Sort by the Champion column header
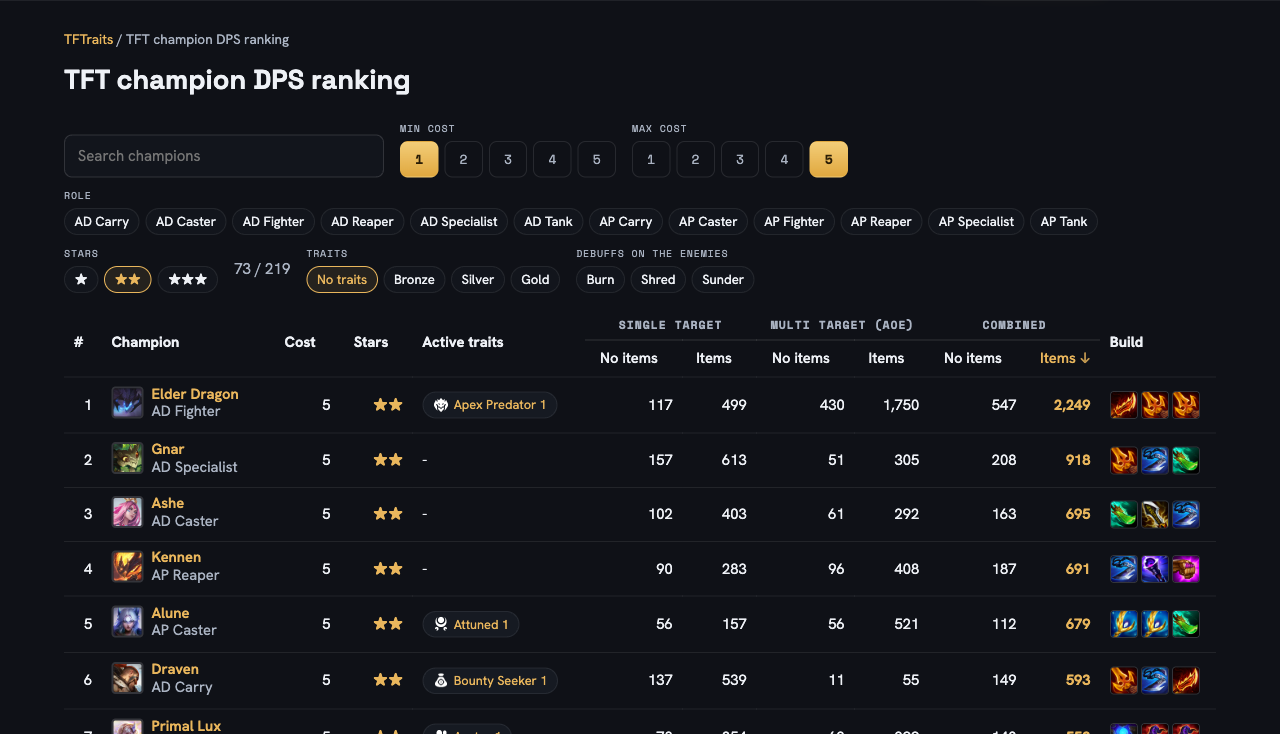Viewport: 1280px width, 734px height. [145, 342]
